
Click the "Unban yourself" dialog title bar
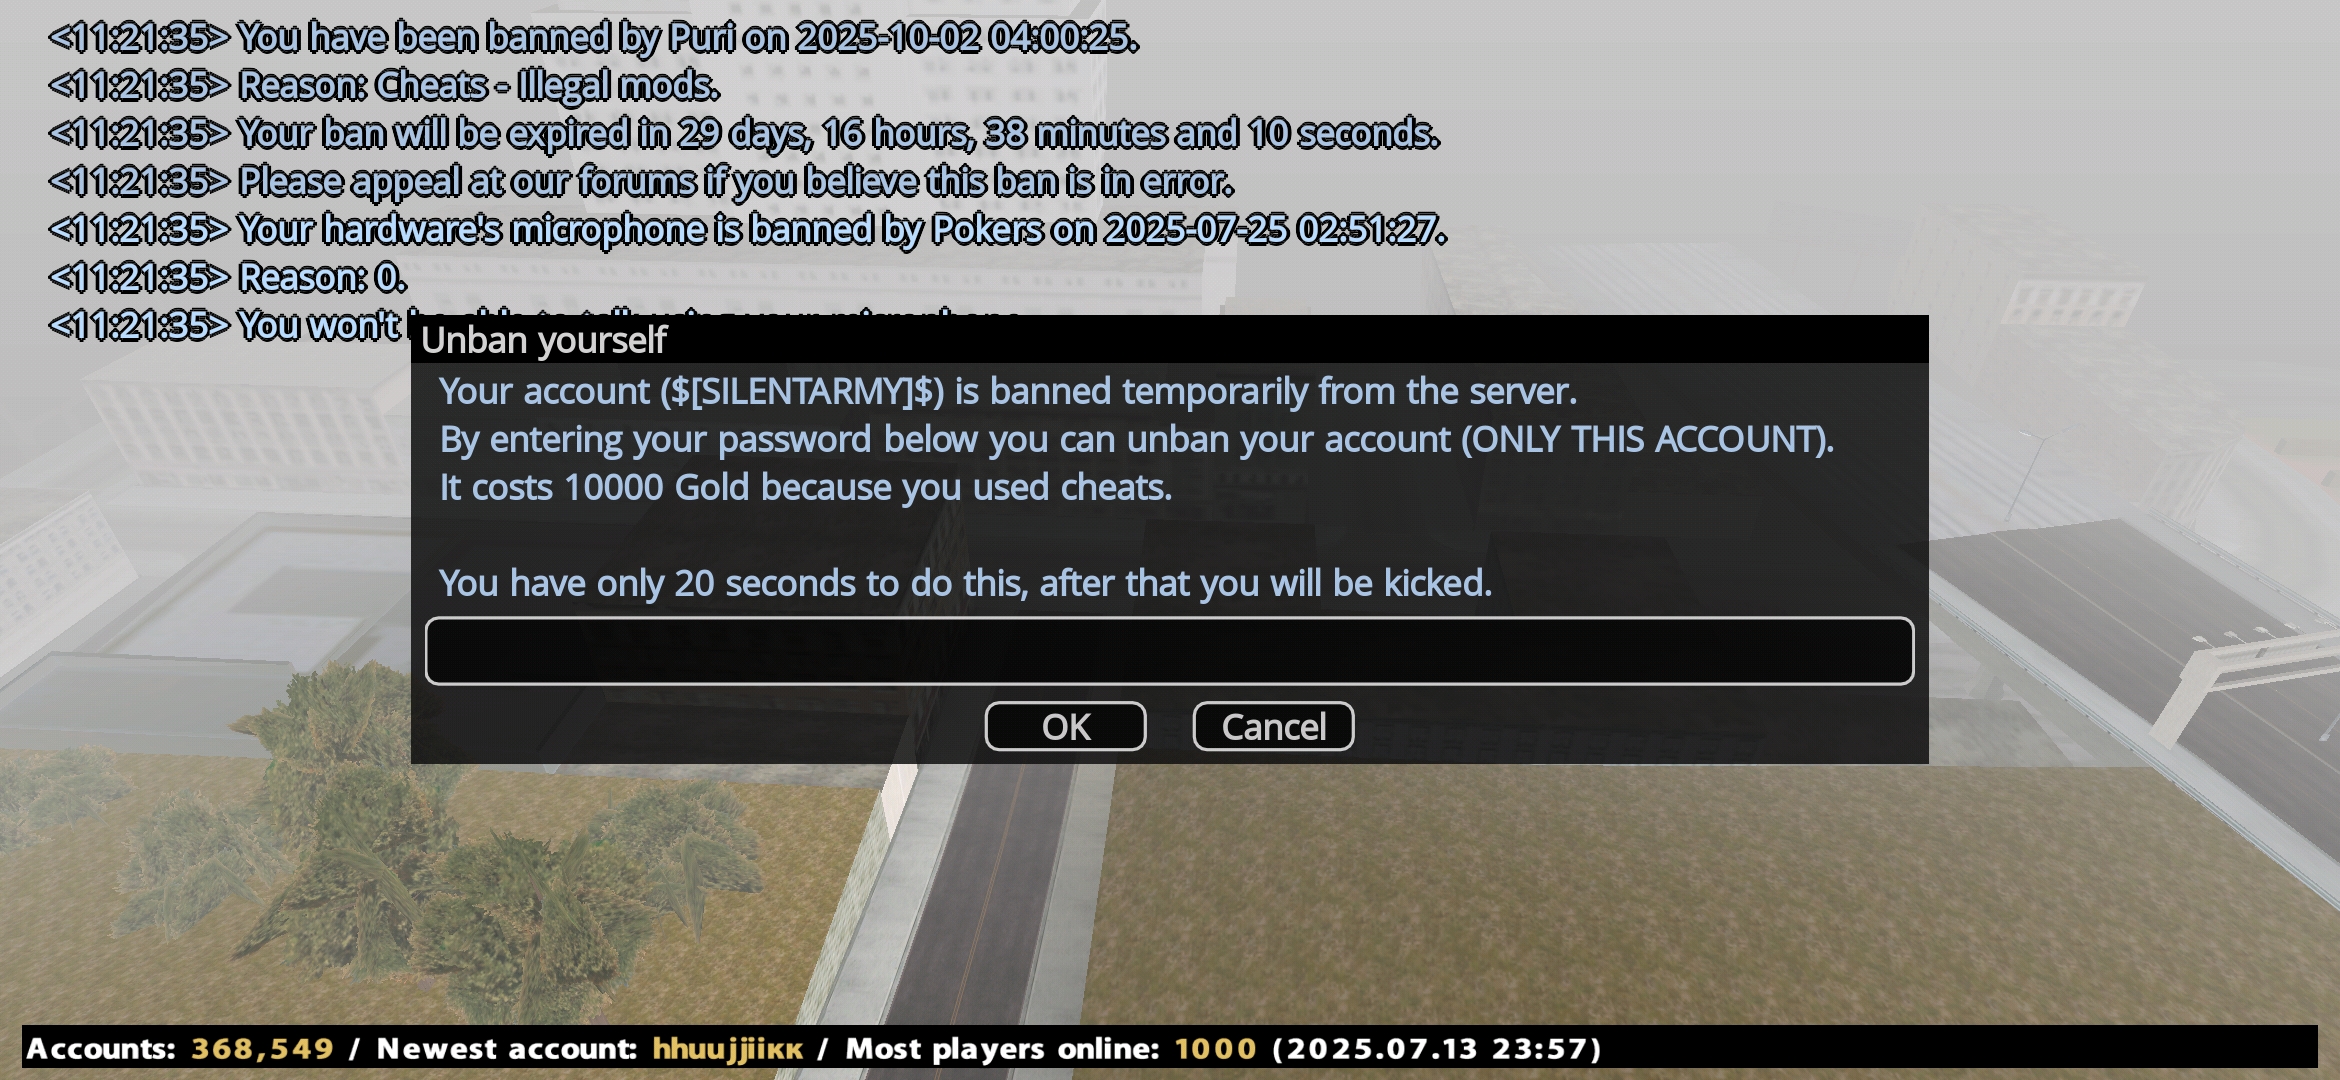click(1169, 340)
